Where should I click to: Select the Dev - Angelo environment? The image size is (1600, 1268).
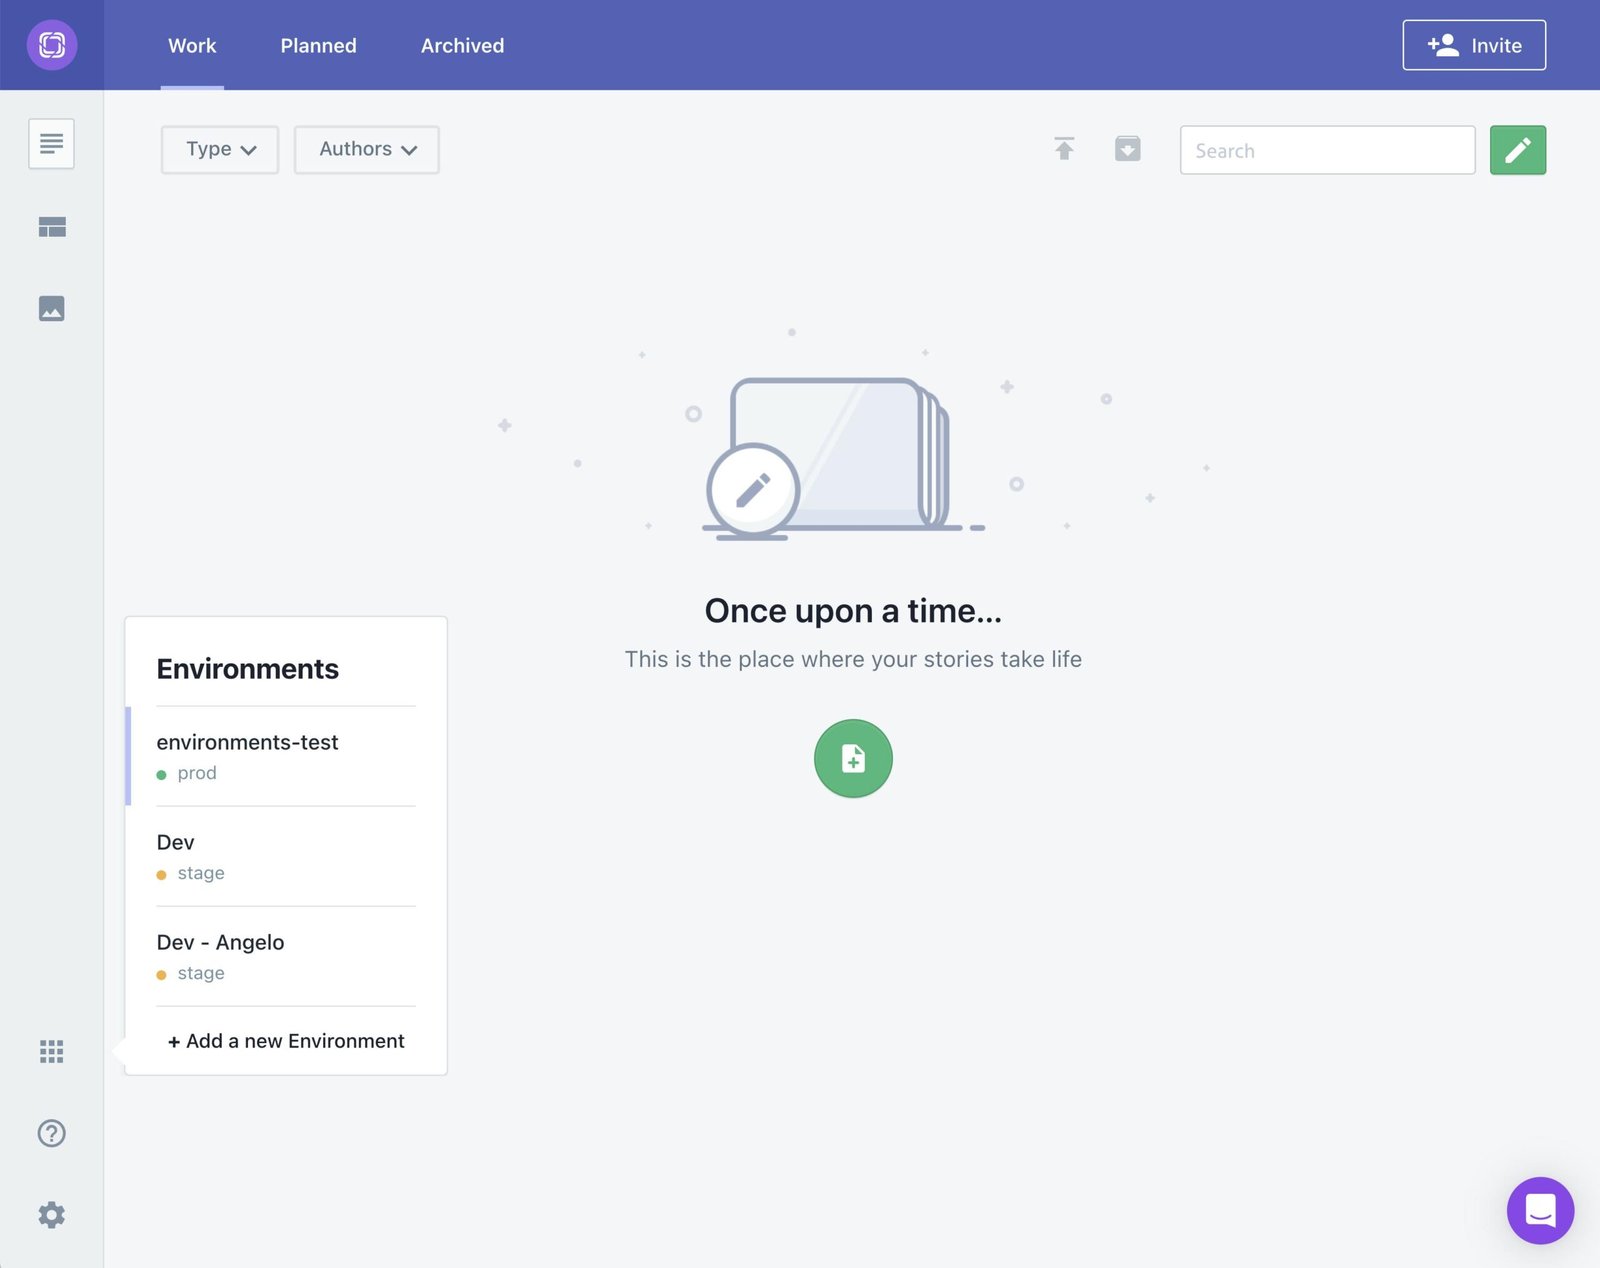coord(220,942)
